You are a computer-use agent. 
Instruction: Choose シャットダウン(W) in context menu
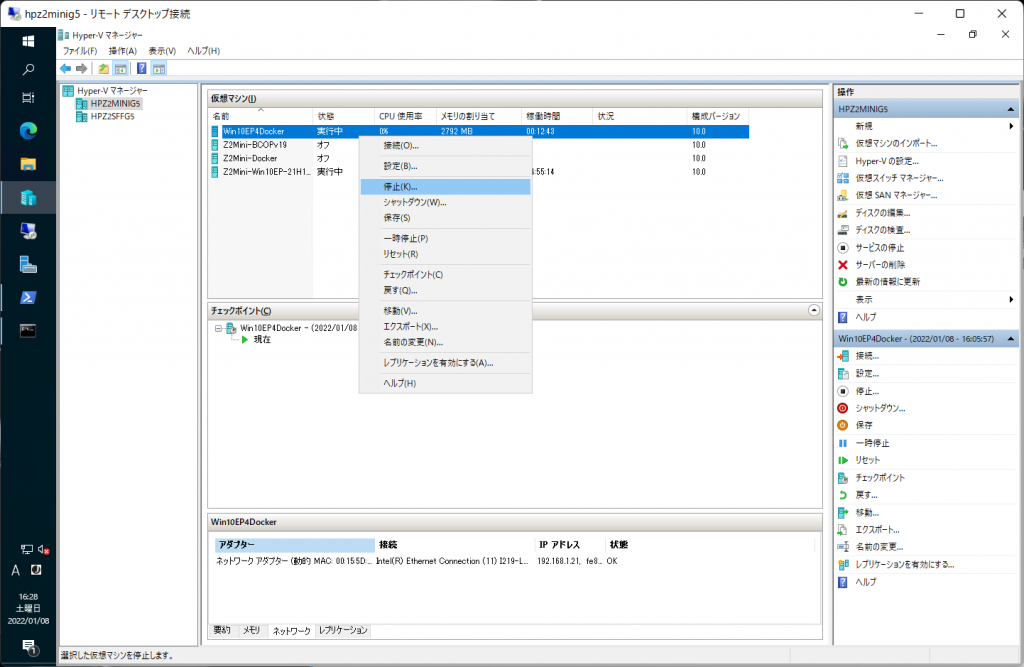(445, 203)
